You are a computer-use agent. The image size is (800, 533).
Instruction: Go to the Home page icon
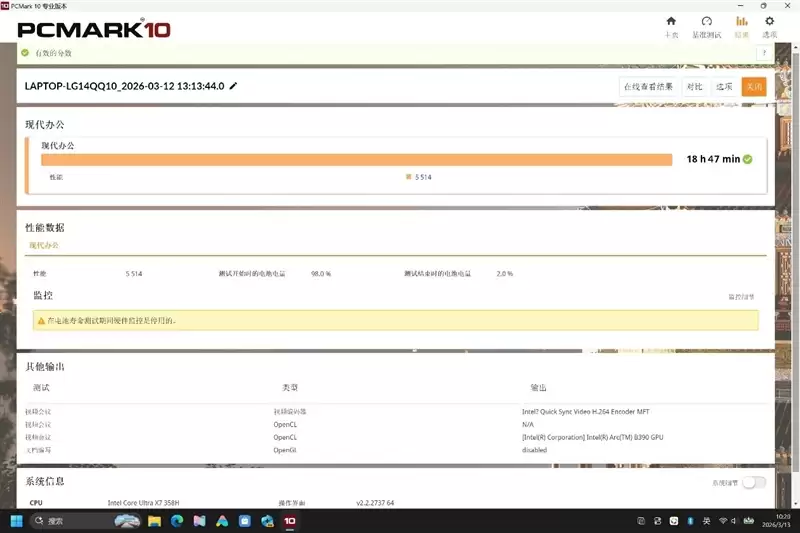click(671, 21)
